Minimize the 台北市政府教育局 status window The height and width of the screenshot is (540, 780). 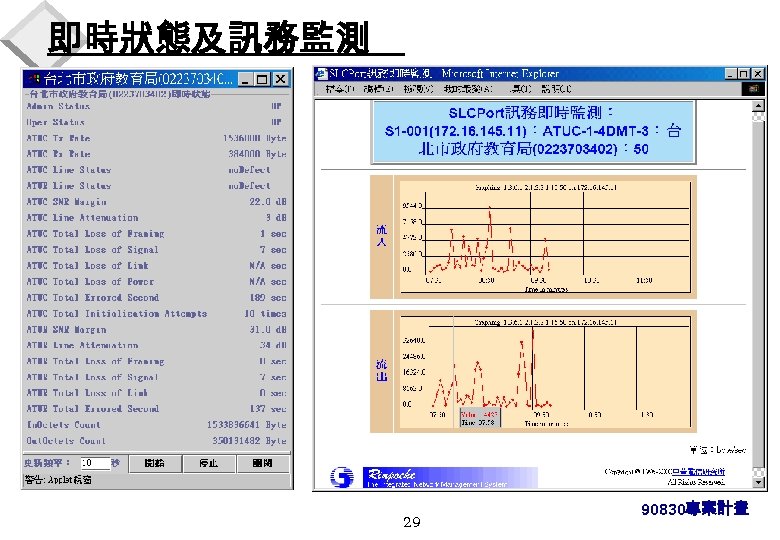pyautogui.click(x=245, y=79)
